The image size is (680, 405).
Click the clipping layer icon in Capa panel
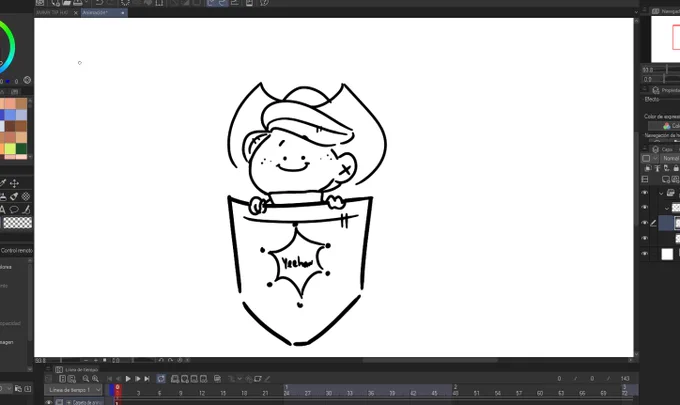(x=648, y=168)
